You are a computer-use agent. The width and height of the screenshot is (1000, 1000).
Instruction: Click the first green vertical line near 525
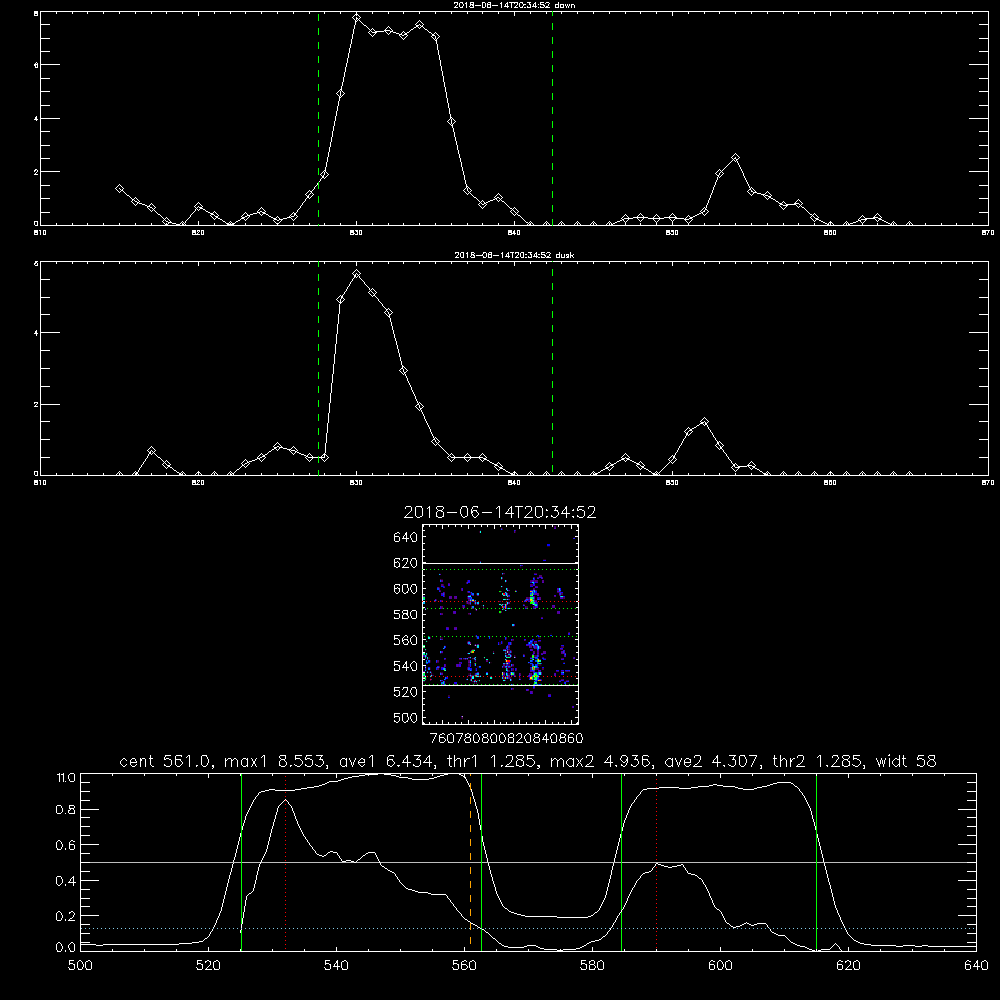coord(241,862)
